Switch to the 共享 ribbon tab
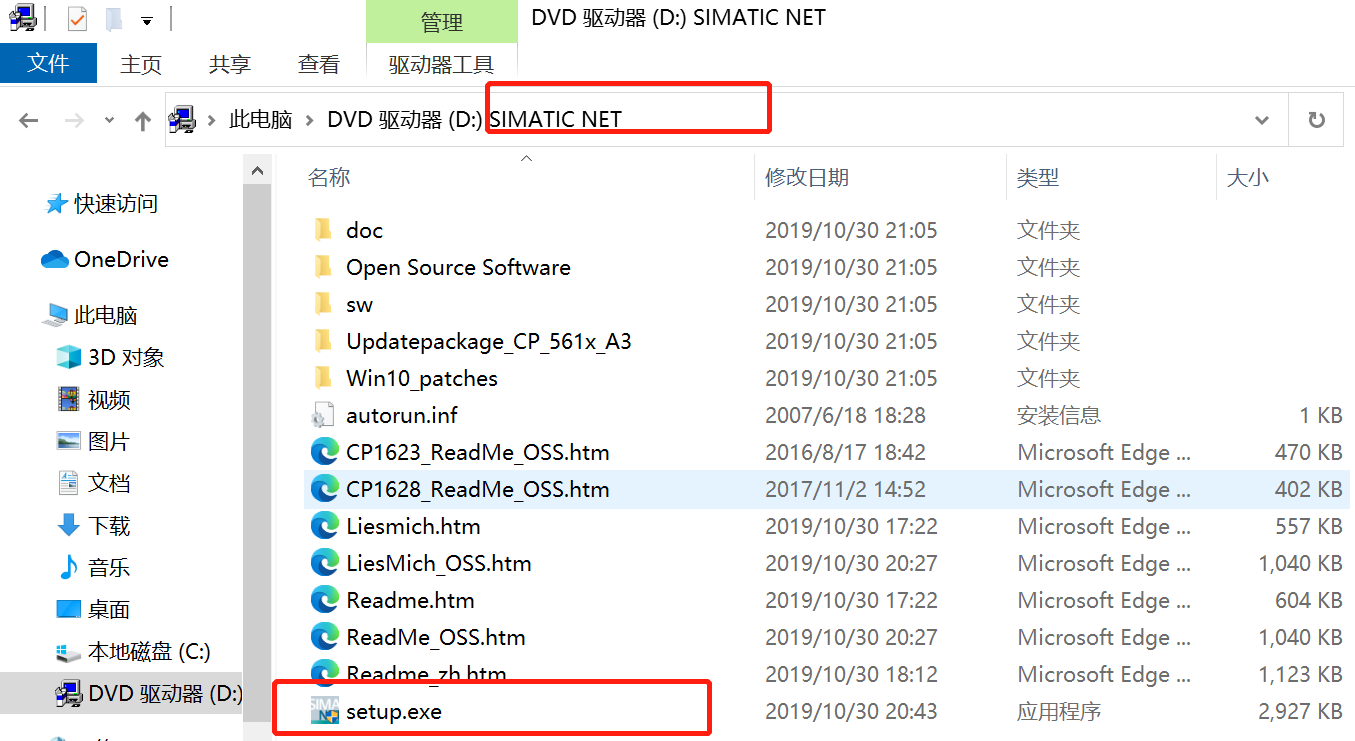 [230, 65]
